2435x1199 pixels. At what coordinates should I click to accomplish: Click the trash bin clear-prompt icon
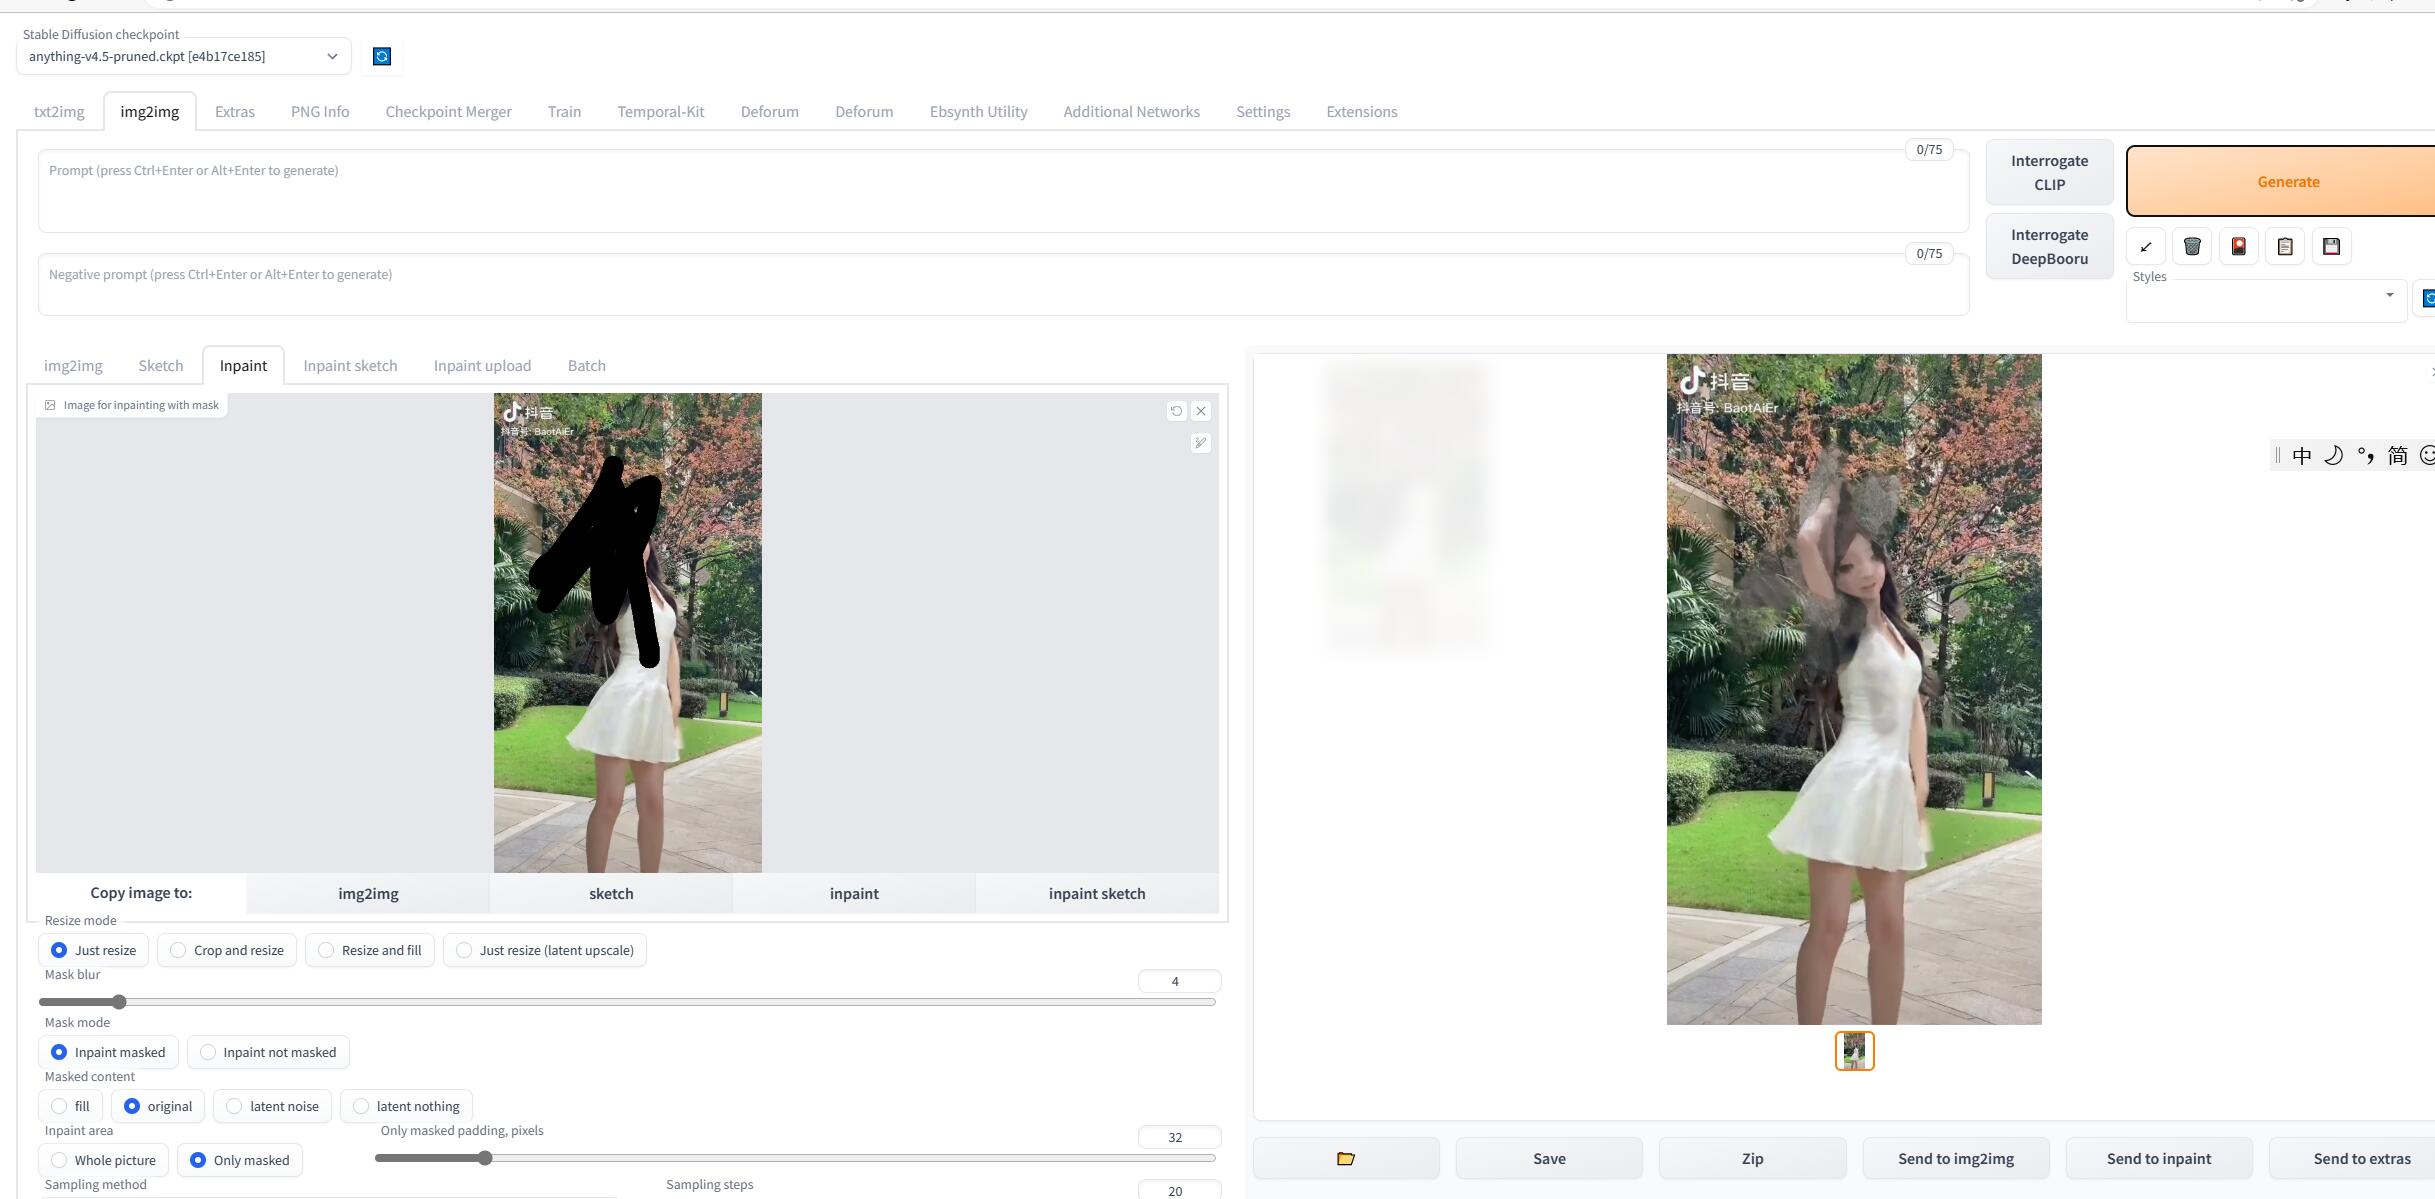(x=2192, y=247)
